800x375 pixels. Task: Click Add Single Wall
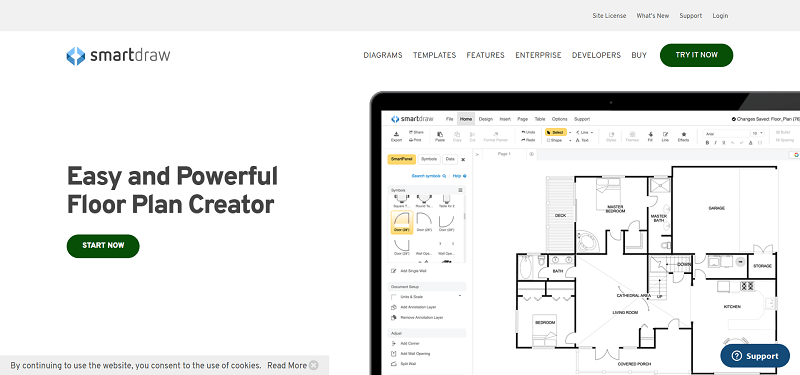pos(409,271)
